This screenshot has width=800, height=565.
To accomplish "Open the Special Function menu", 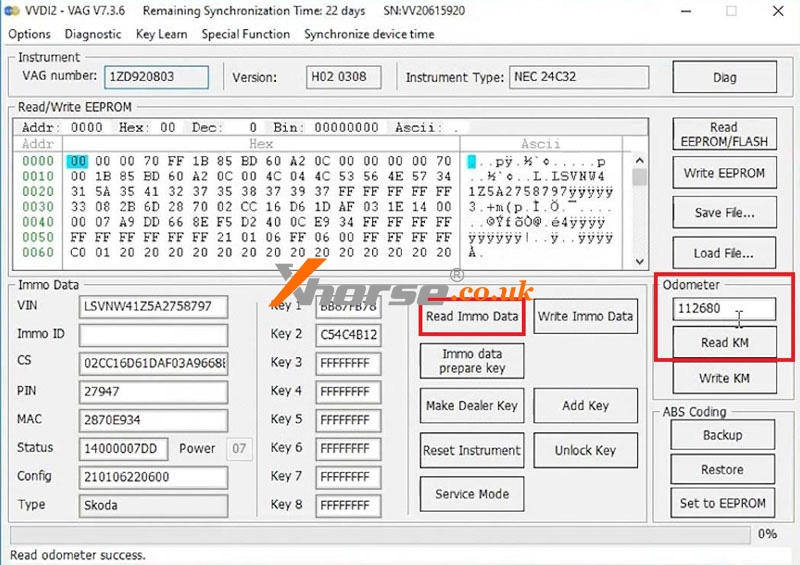I will (246, 34).
